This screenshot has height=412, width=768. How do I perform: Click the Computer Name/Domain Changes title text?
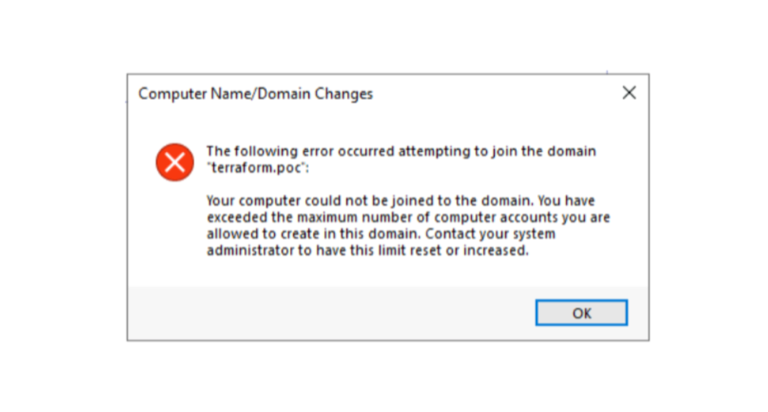[x=255, y=94]
